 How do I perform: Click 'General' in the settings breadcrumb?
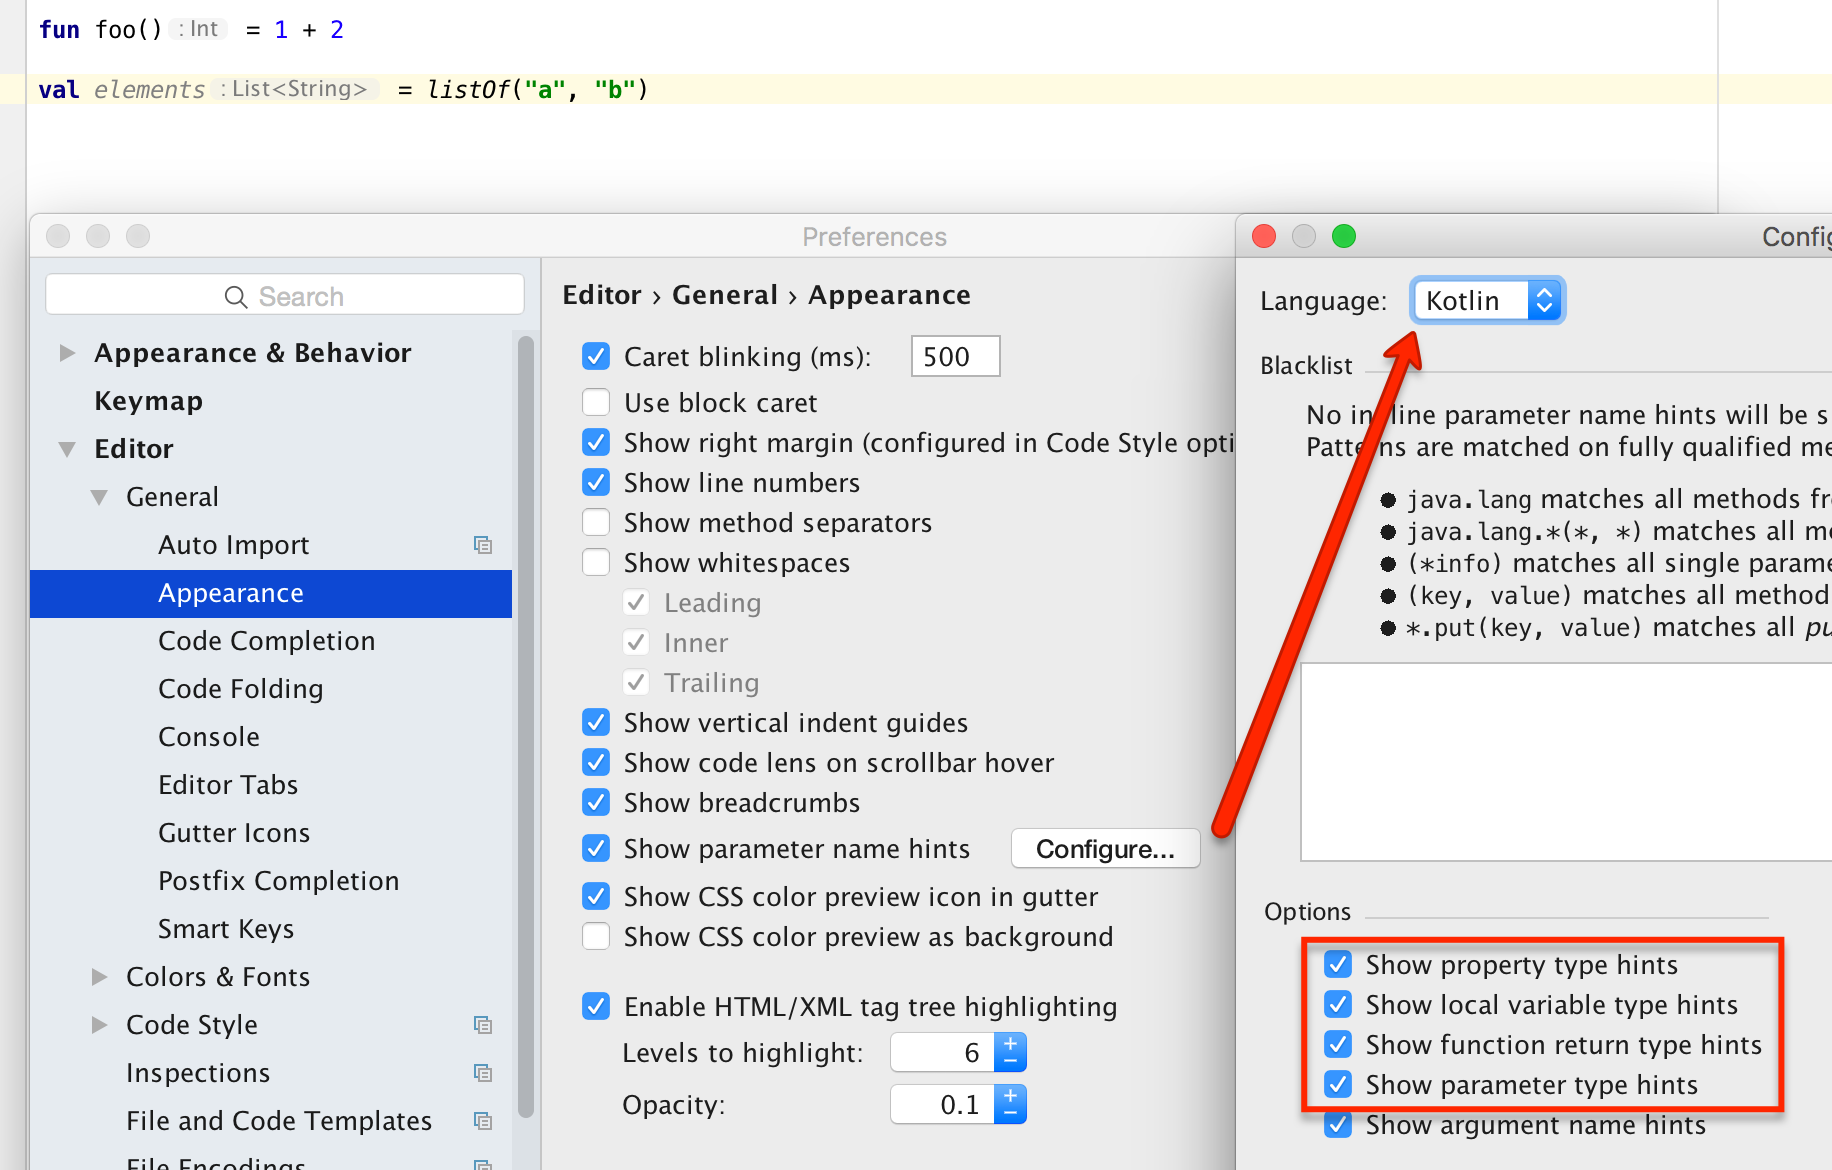pos(724,295)
